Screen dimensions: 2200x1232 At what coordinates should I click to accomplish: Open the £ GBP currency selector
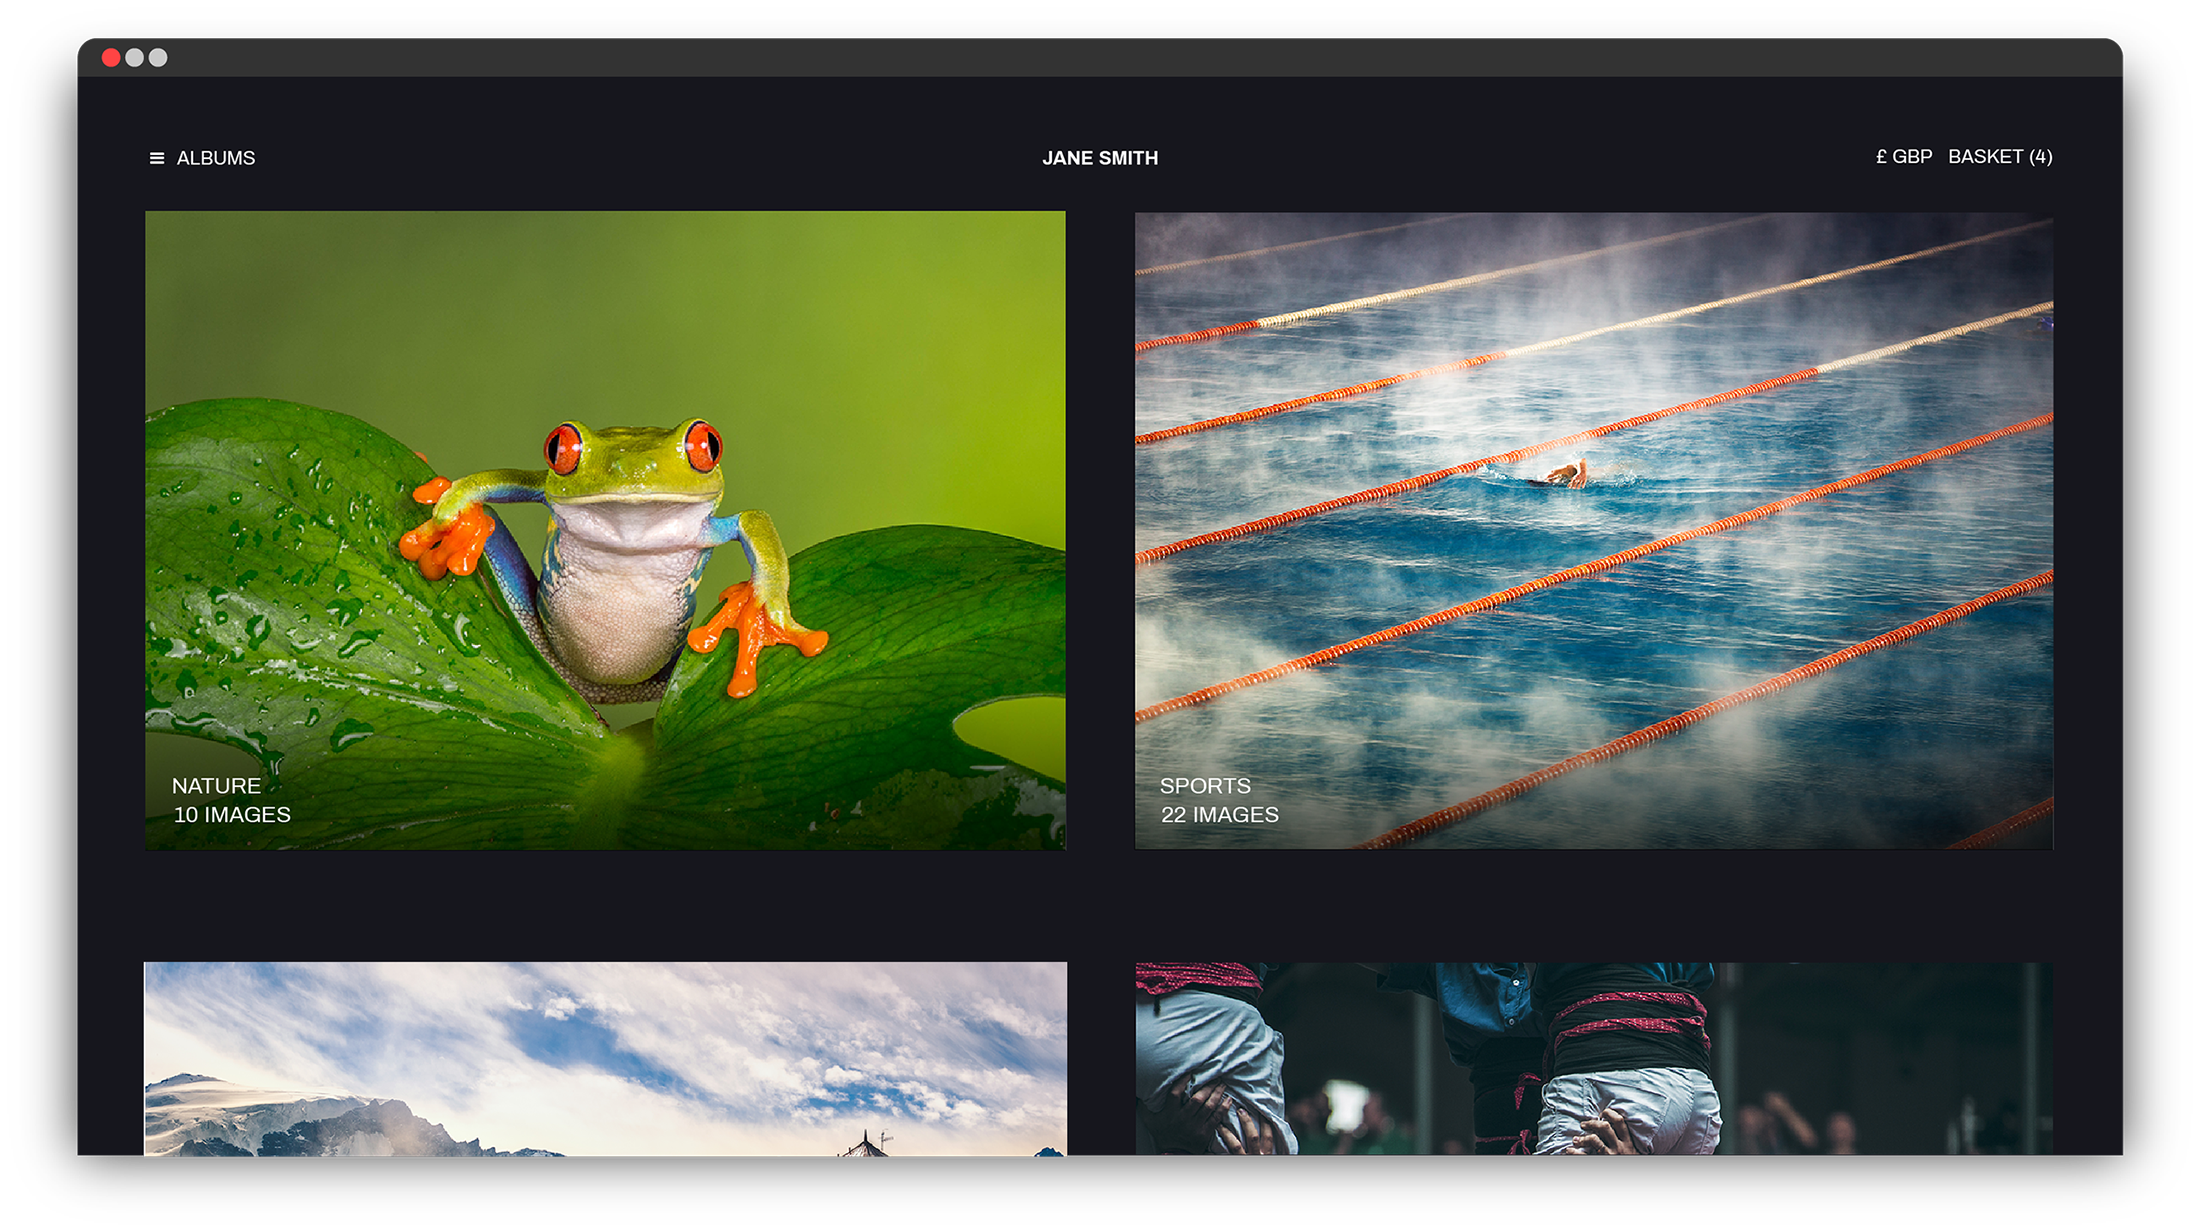1903,157
